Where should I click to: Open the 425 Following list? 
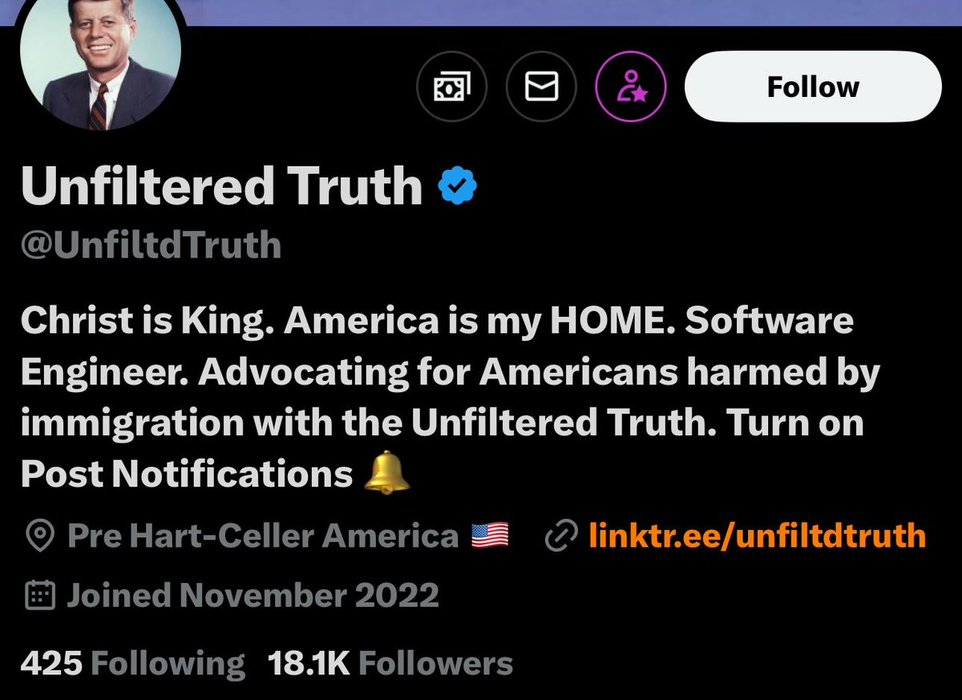(132, 663)
